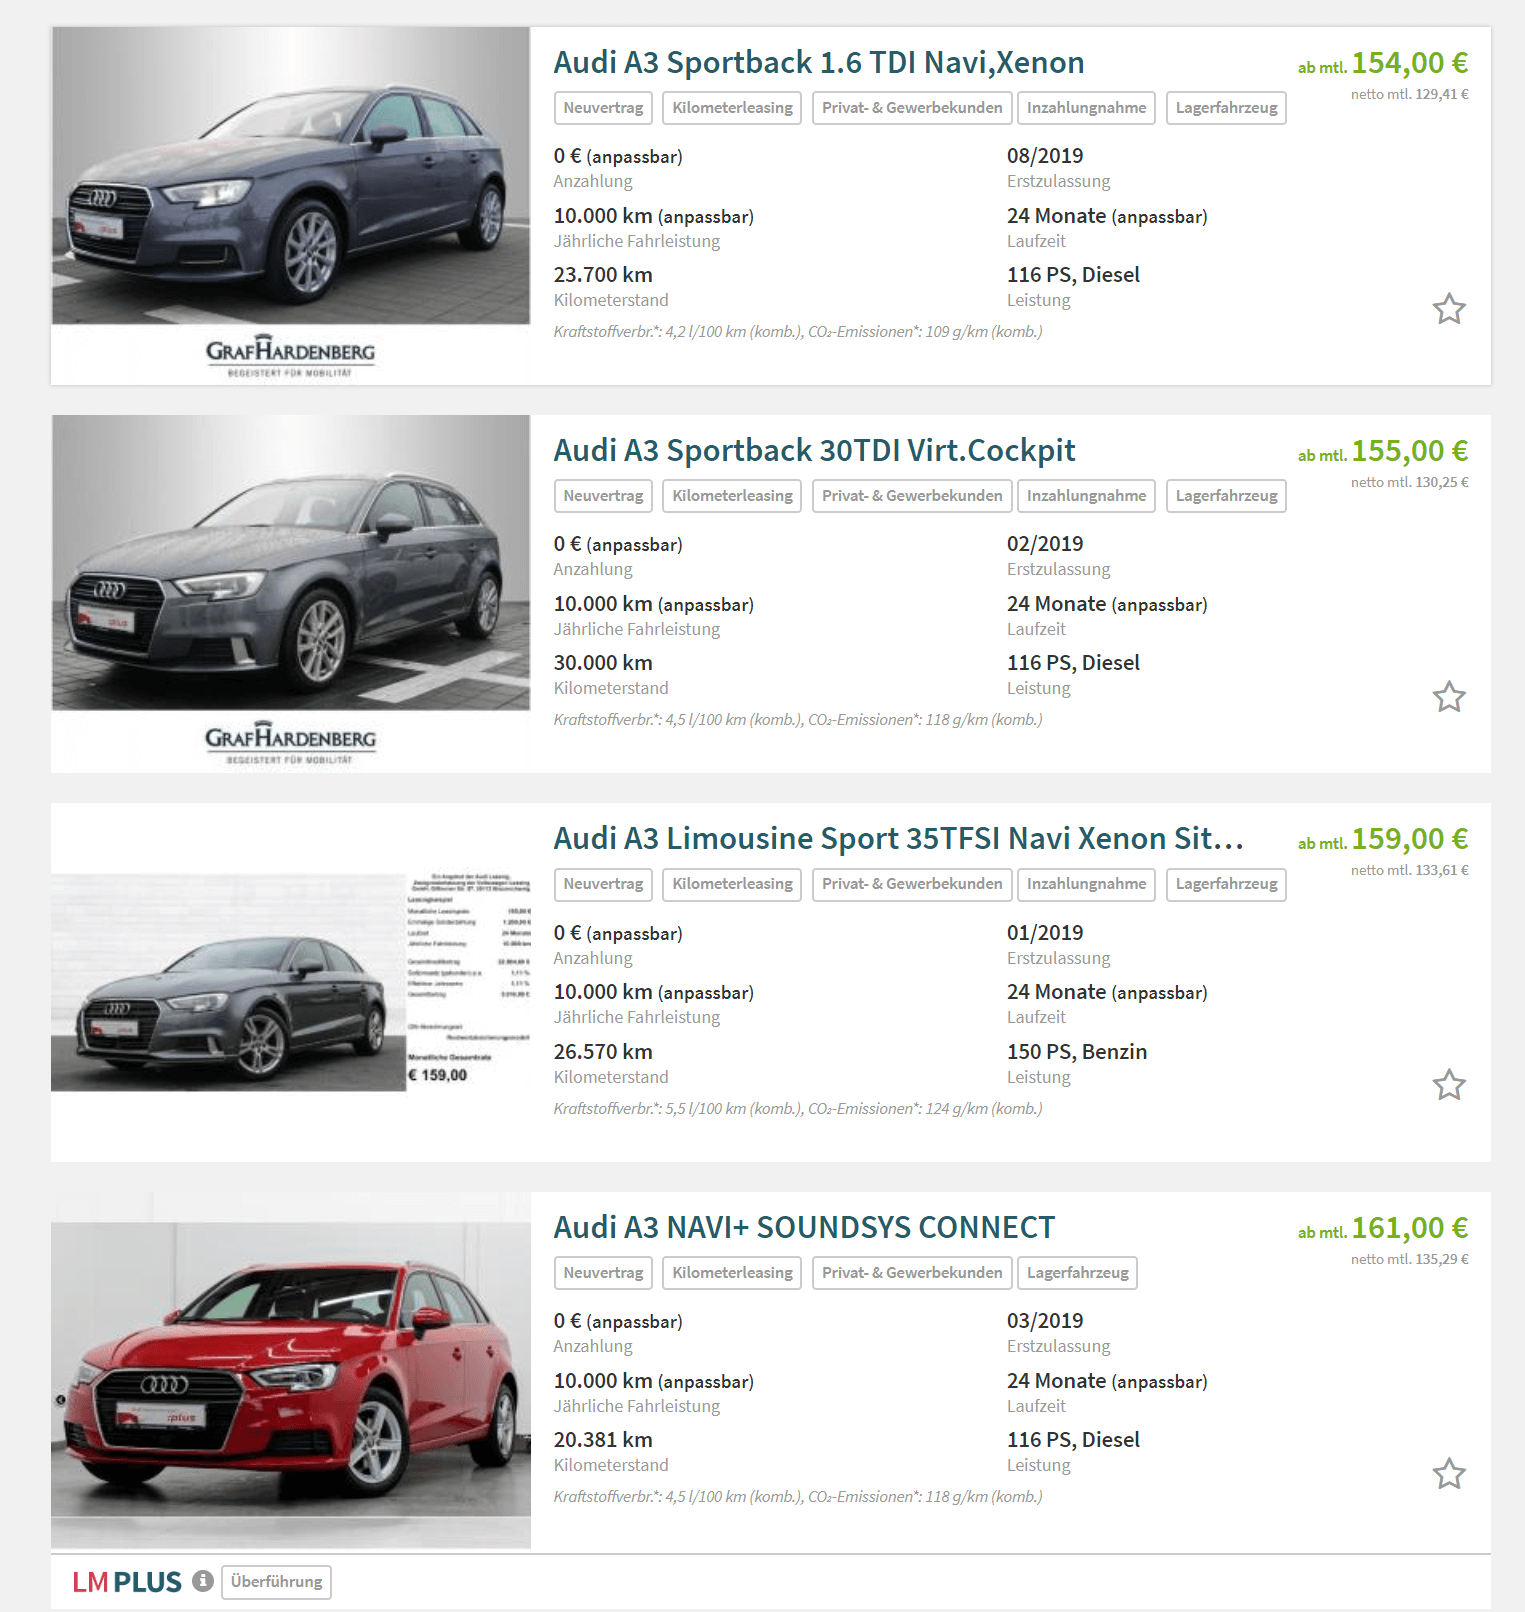Open Audi A3 Limousine Sport 35TFSI title

click(x=899, y=839)
